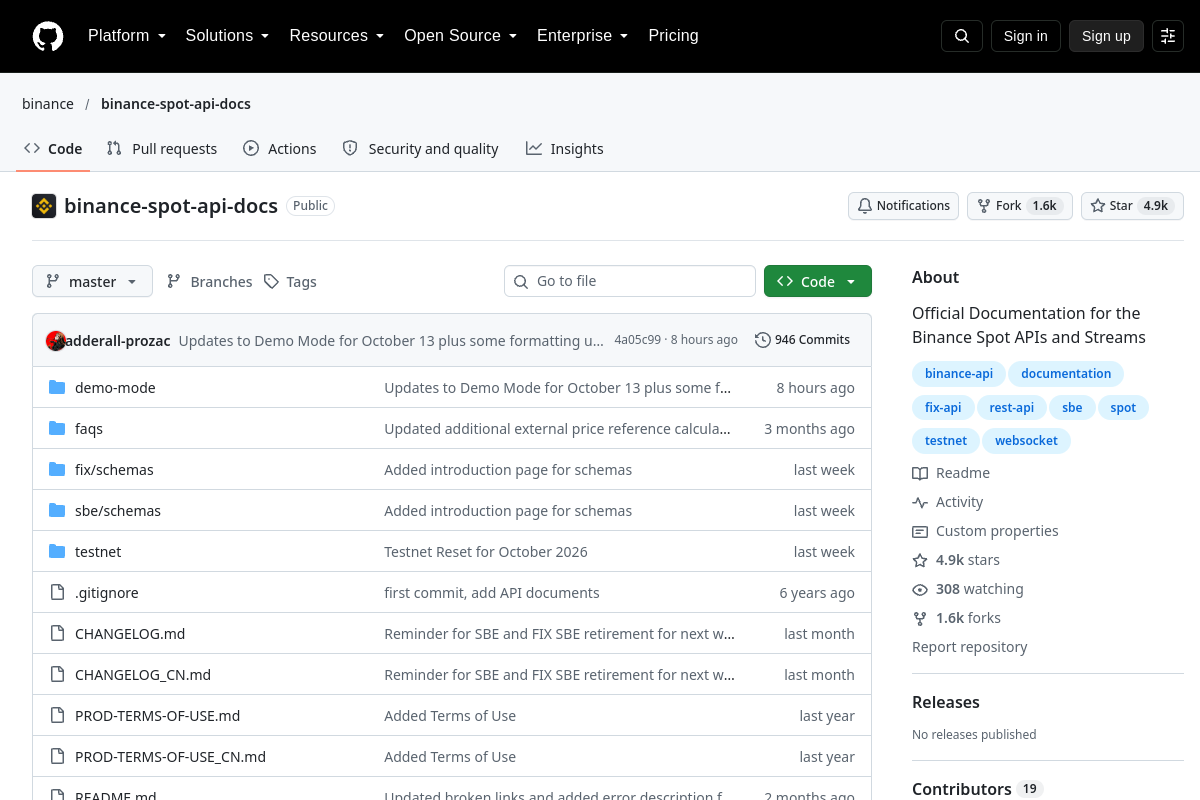Click the Sign in button
Viewport: 1200px width, 800px height.
pyautogui.click(x=1026, y=36)
